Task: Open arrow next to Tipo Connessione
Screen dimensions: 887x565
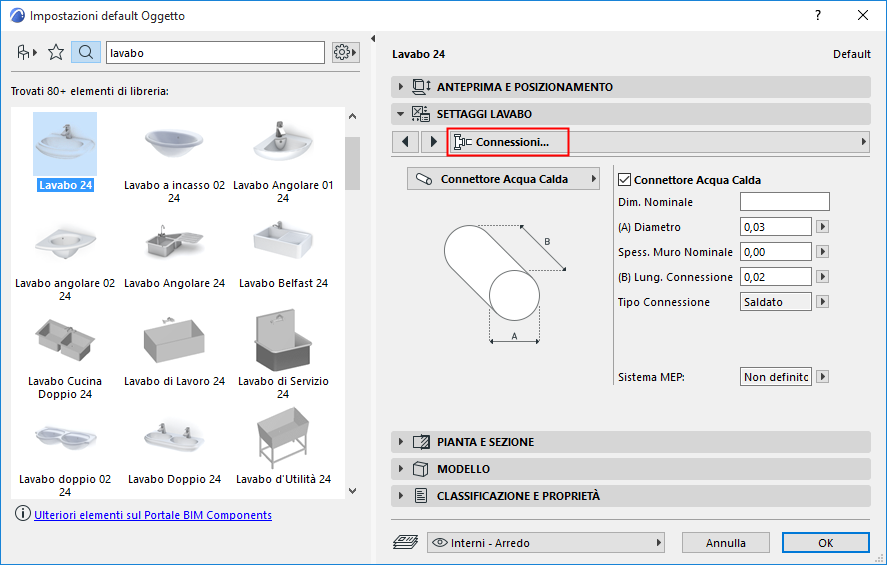Action: click(823, 301)
